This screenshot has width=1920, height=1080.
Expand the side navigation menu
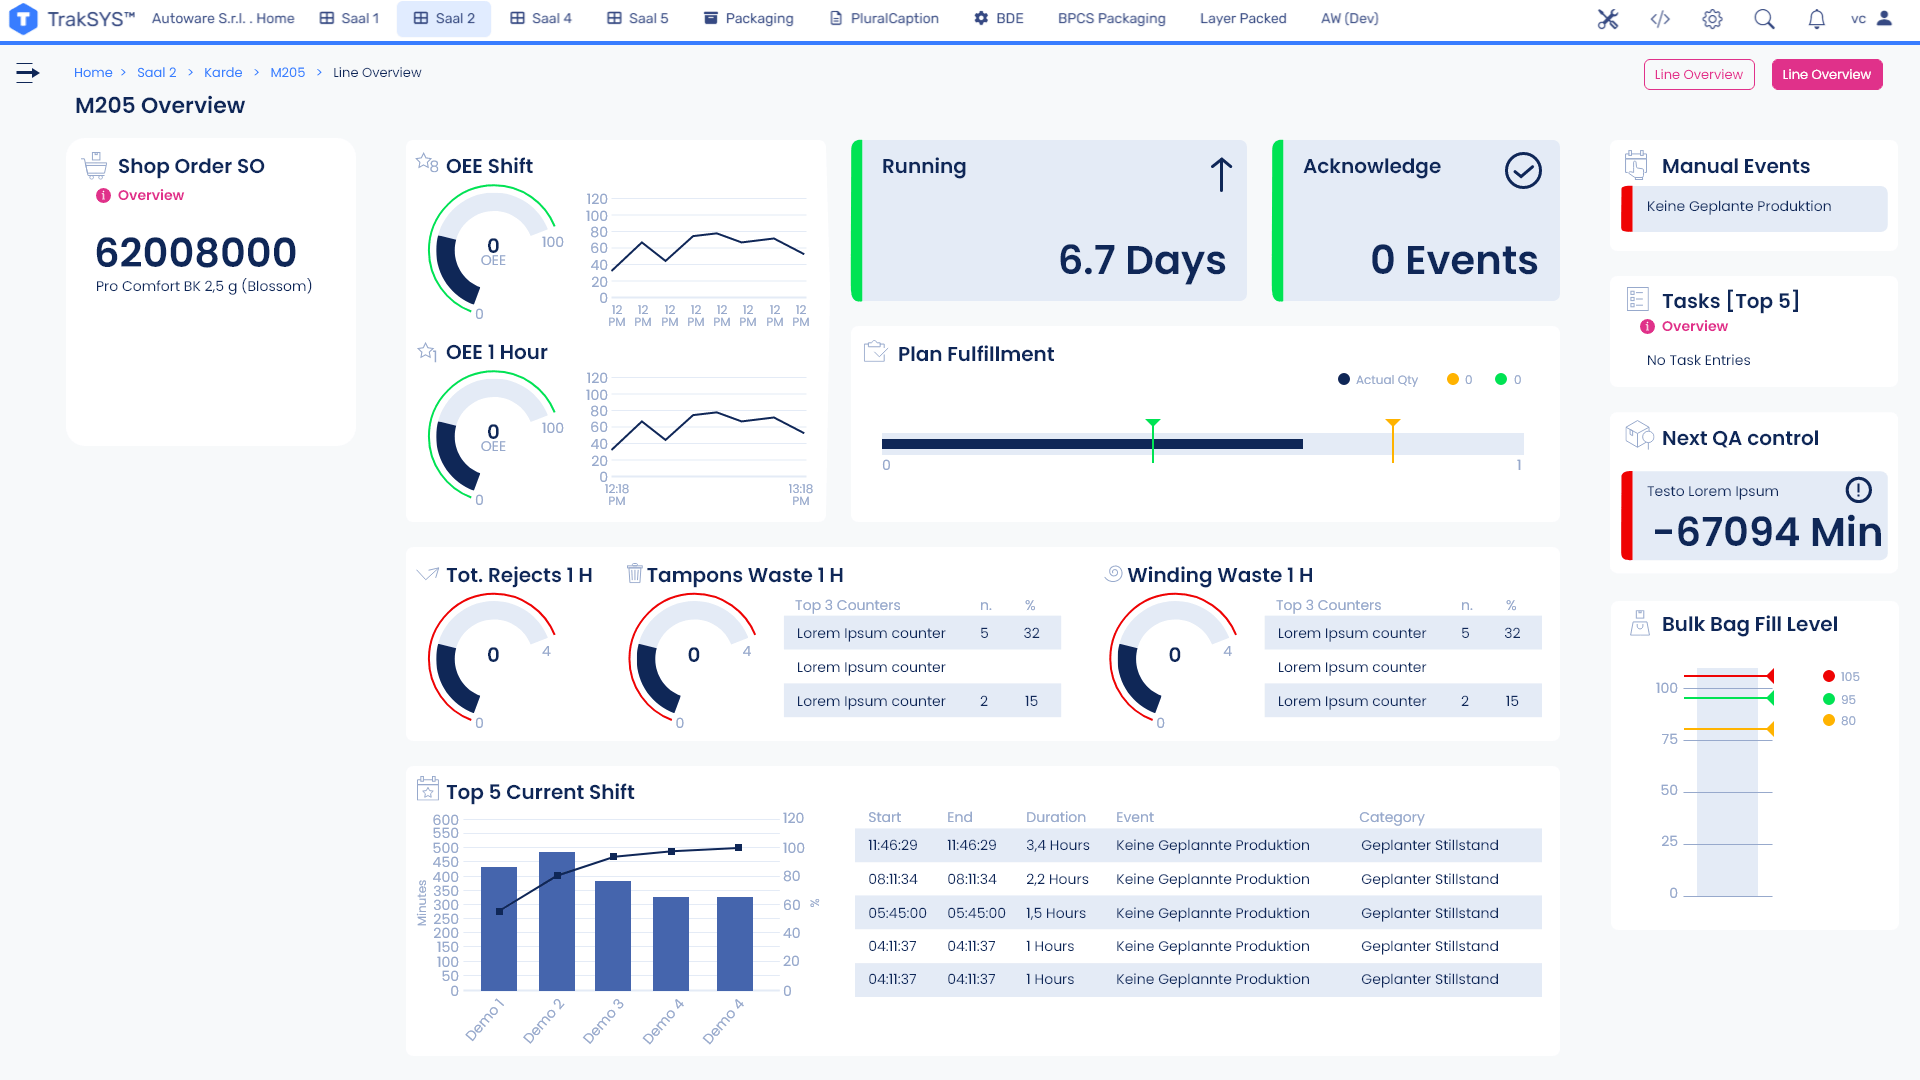[x=28, y=72]
